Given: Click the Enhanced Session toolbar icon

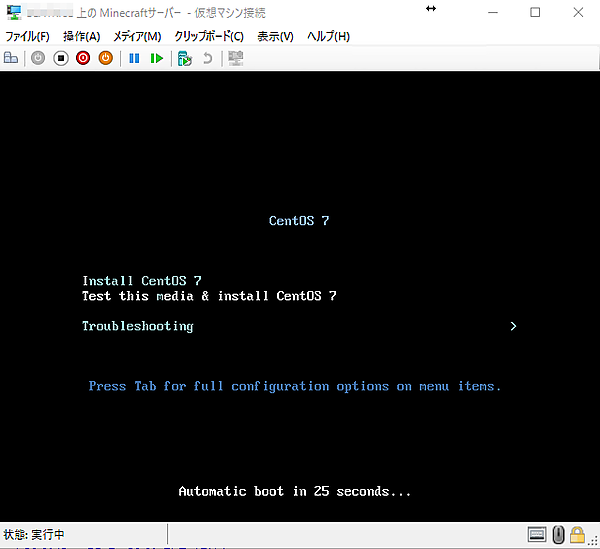Looking at the screenshot, I should 235,58.
